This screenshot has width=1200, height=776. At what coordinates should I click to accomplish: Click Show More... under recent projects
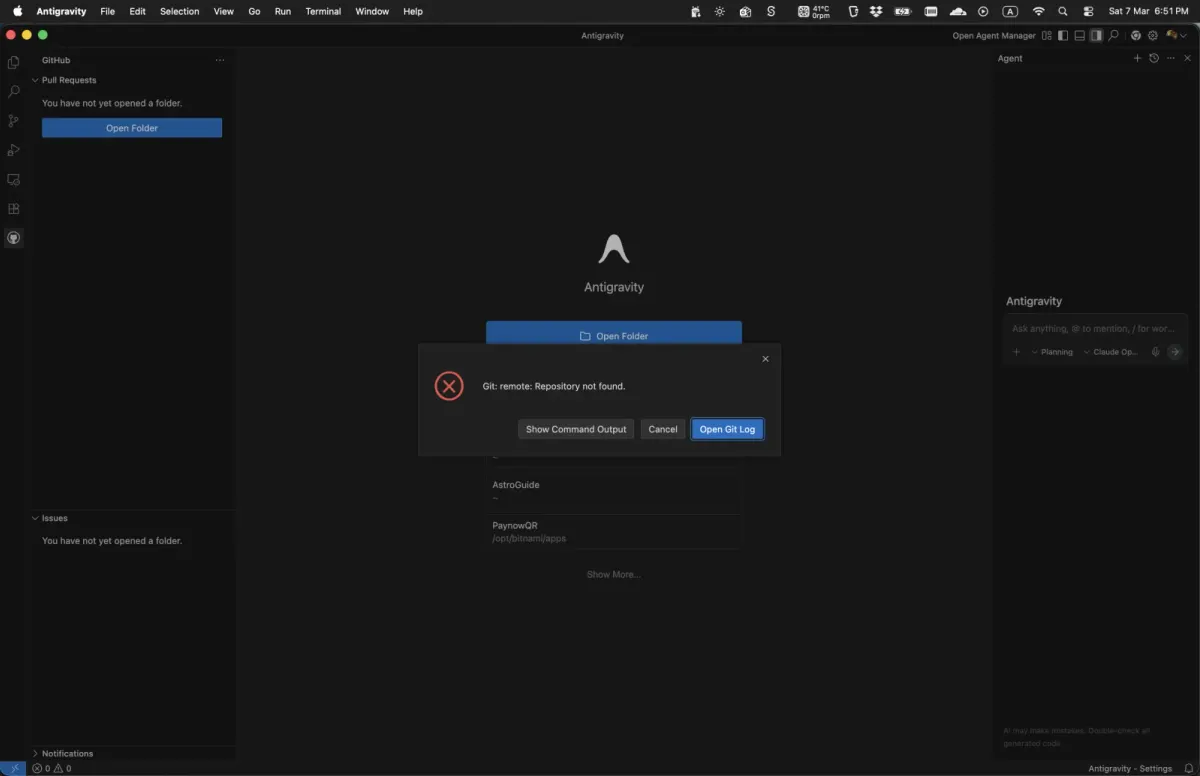(x=613, y=574)
